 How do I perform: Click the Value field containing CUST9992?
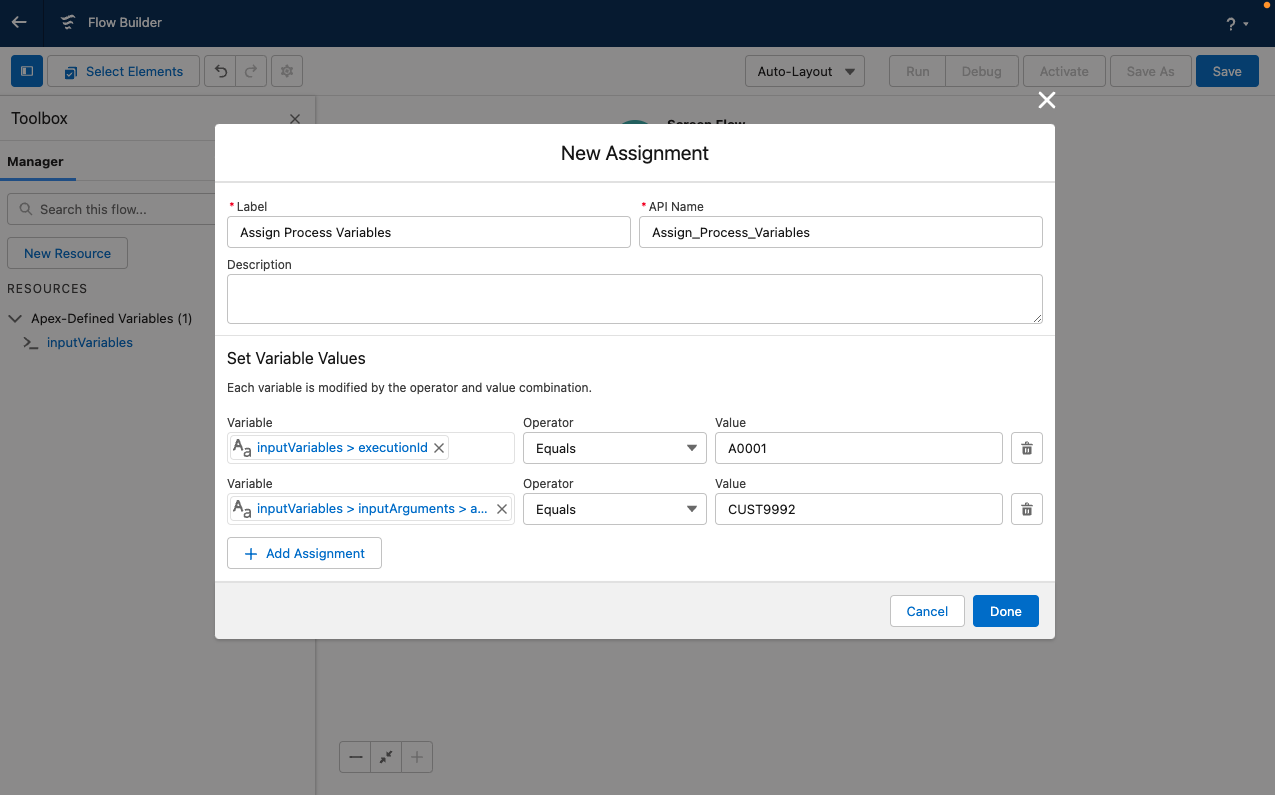pyautogui.click(x=859, y=509)
